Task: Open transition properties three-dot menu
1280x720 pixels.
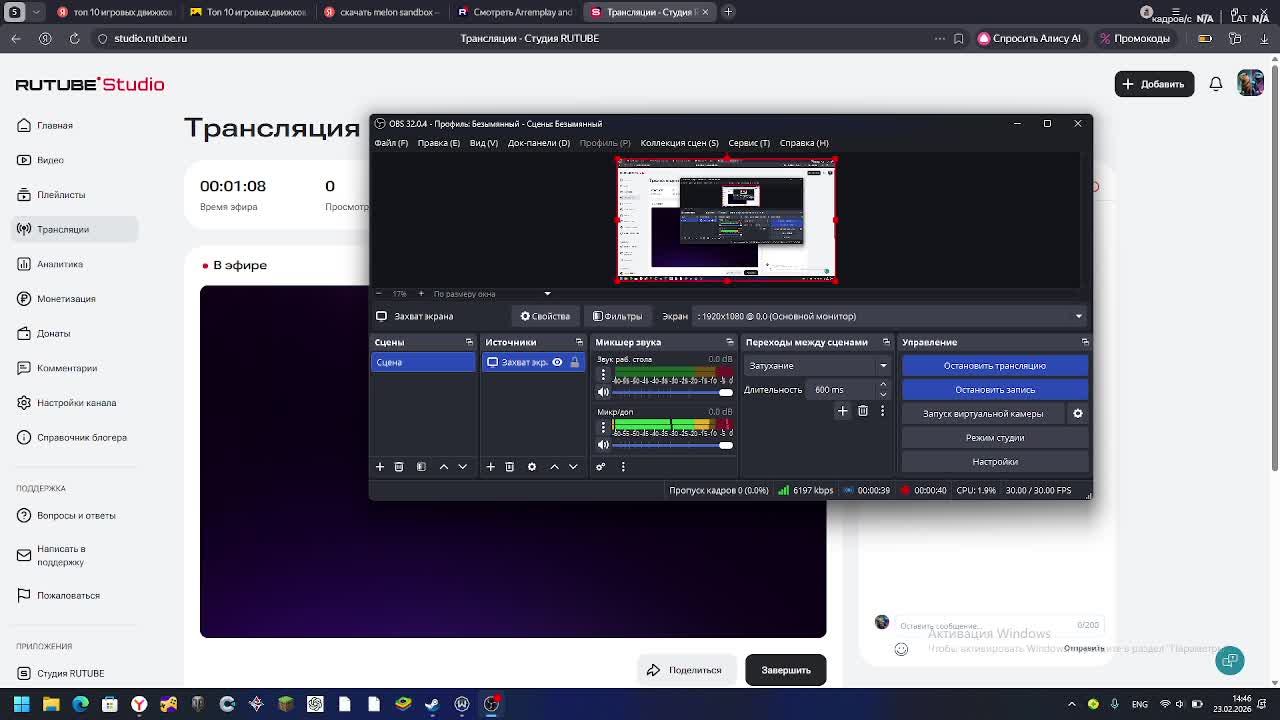Action: 882,411
